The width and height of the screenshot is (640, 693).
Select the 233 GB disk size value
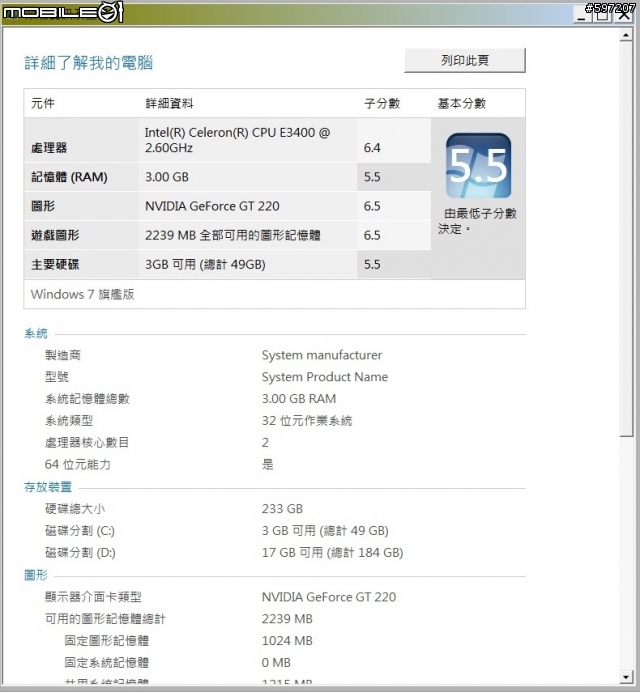coord(282,509)
